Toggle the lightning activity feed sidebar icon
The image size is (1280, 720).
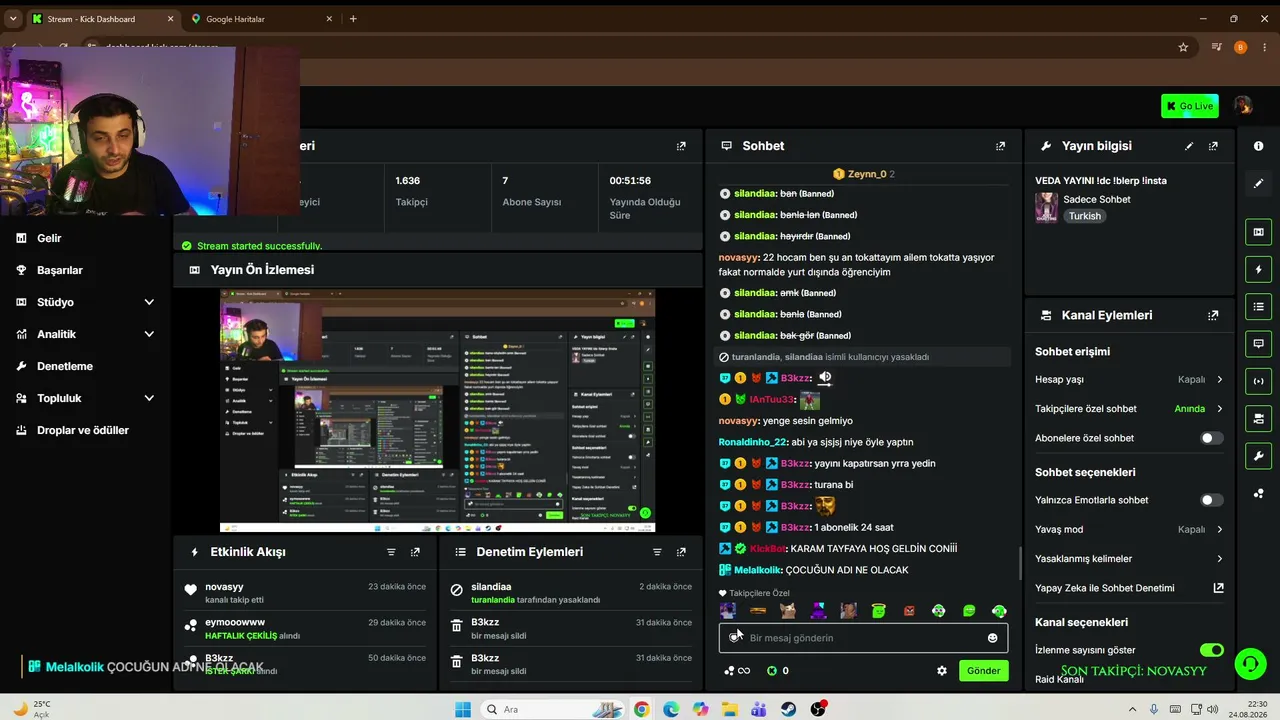pos(1259,269)
